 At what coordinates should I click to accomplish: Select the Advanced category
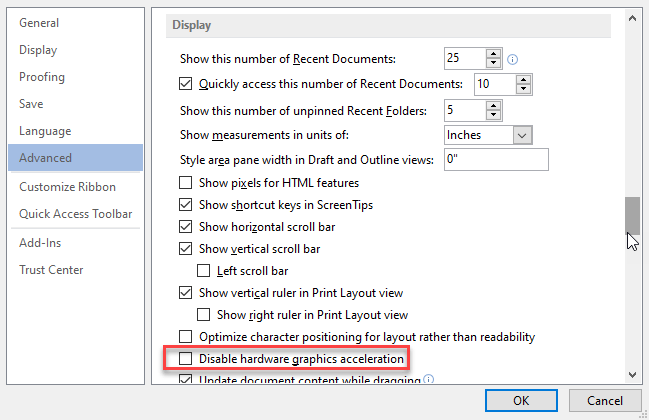point(75,158)
